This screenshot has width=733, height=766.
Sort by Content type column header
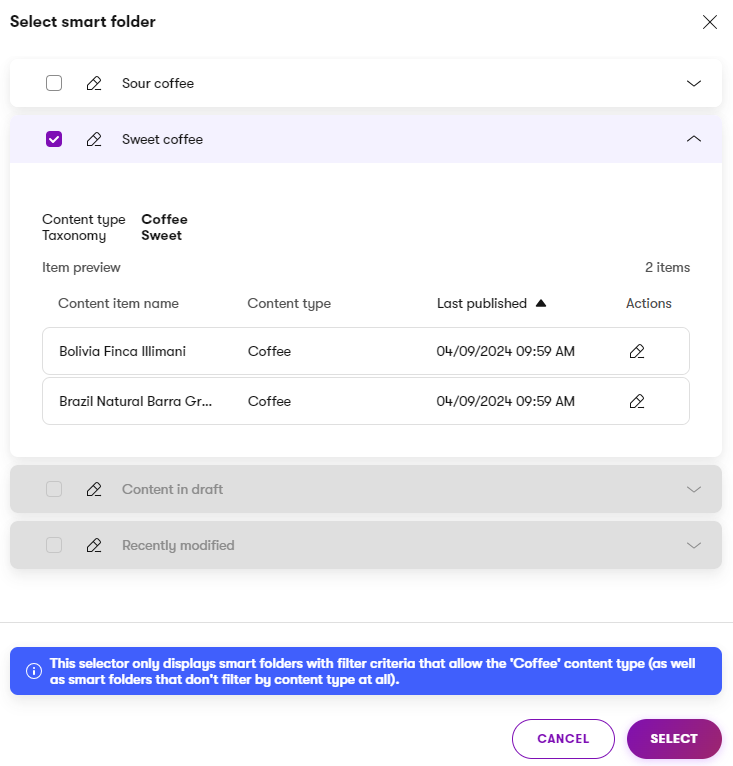click(x=289, y=303)
